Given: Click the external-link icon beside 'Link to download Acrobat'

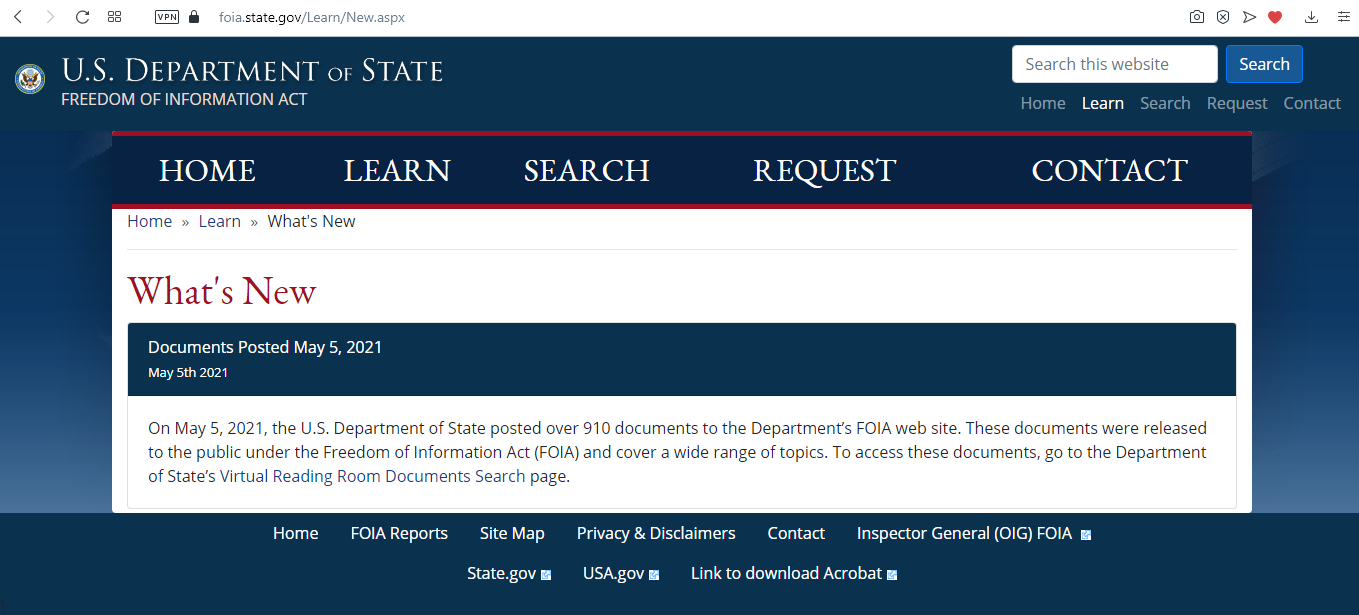Looking at the screenshot, I should (892, 575).
